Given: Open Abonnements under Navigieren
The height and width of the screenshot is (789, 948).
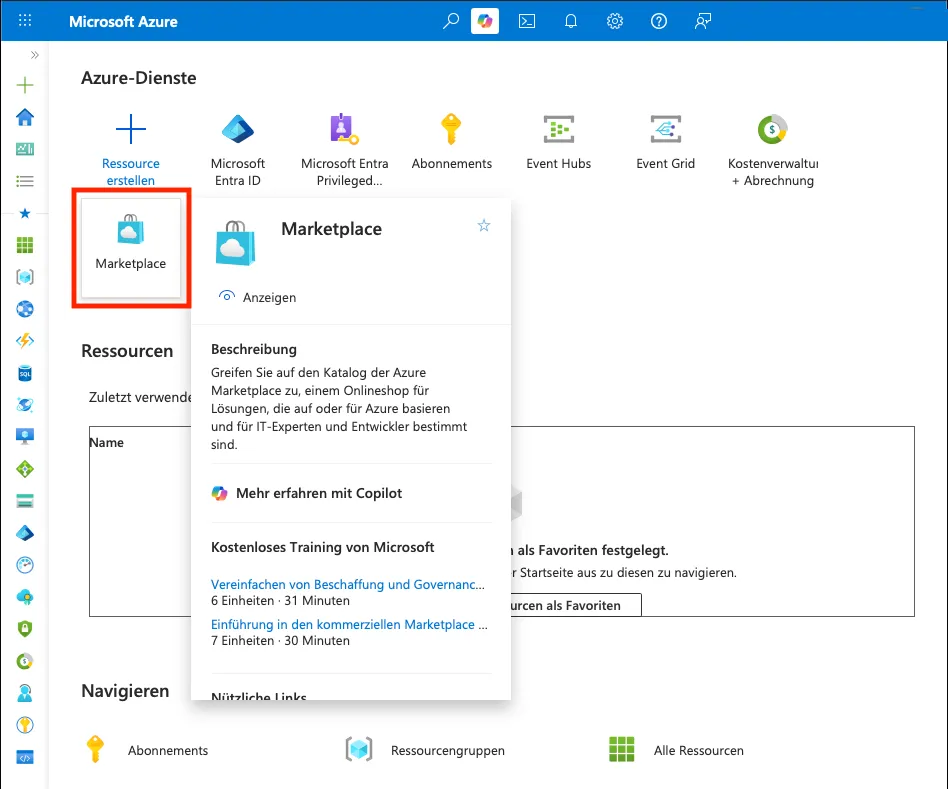Looking at the screenshot, I should 148,750.
